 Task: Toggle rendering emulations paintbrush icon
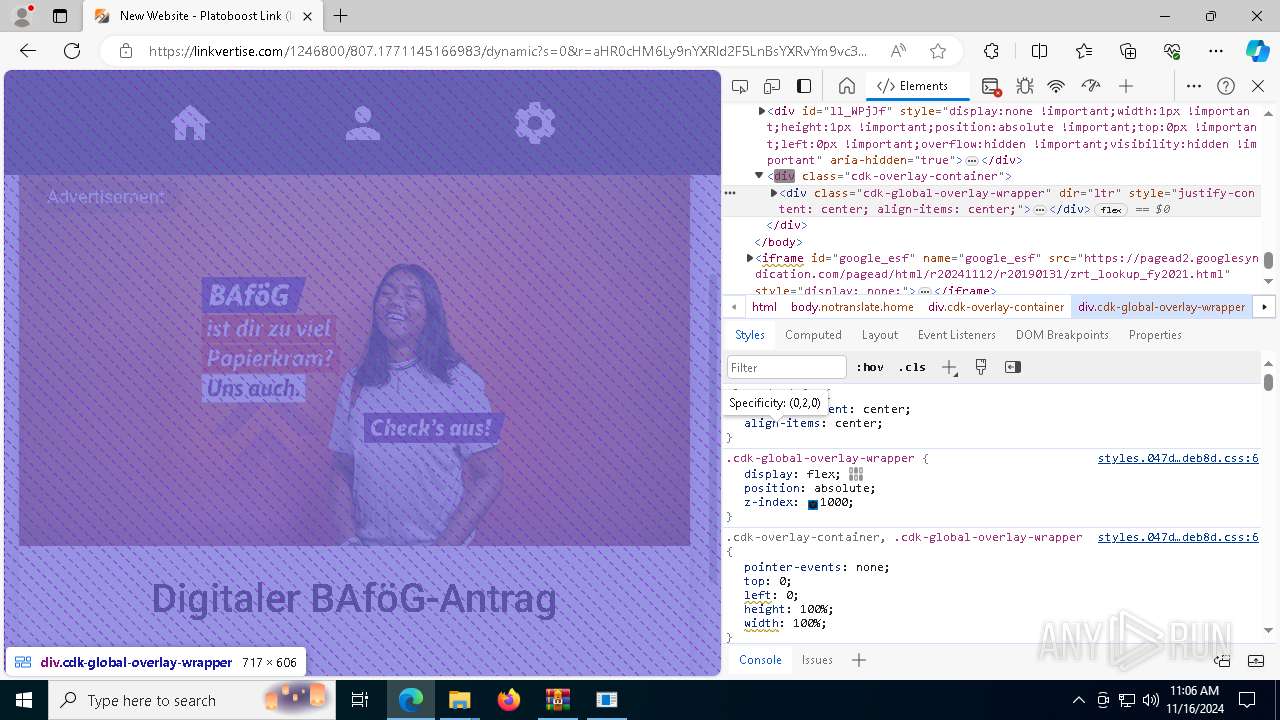click(981, 367)
